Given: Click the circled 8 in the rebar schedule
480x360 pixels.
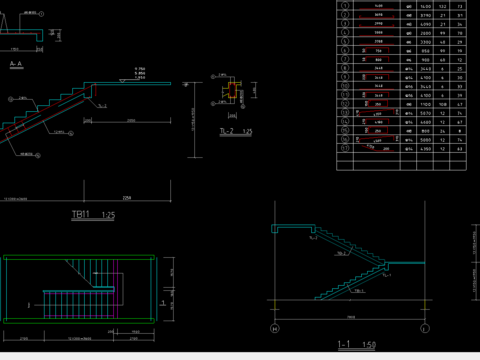Looking at the screenshot, I should [x=345, y=68].
